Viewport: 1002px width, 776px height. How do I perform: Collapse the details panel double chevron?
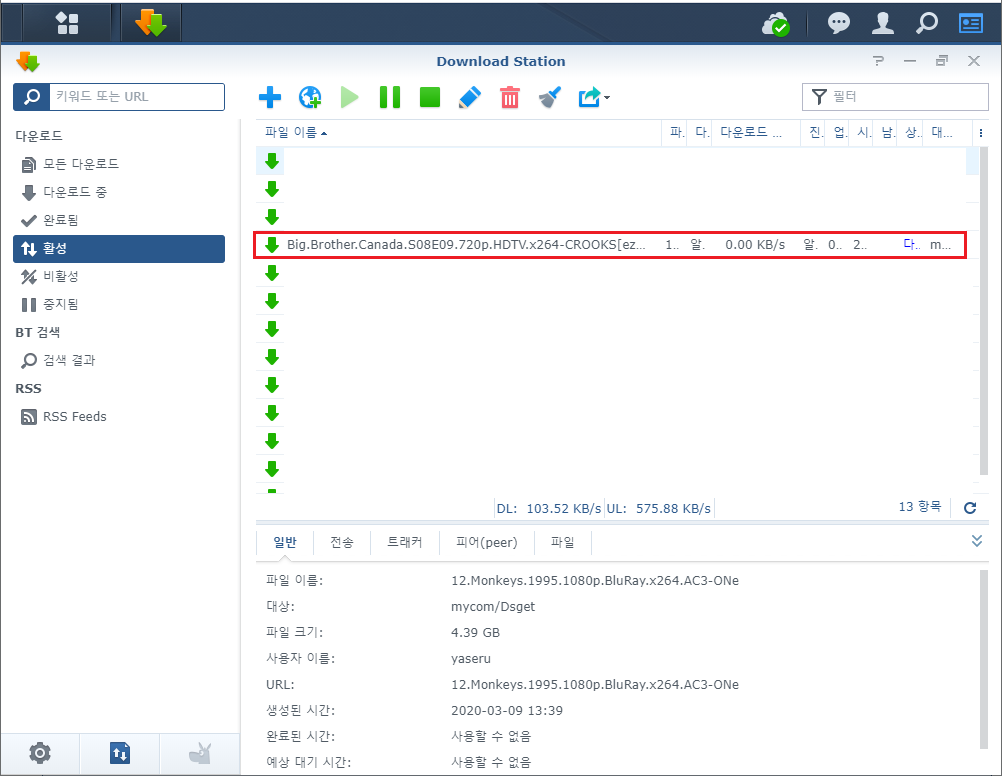pos(976,541)
